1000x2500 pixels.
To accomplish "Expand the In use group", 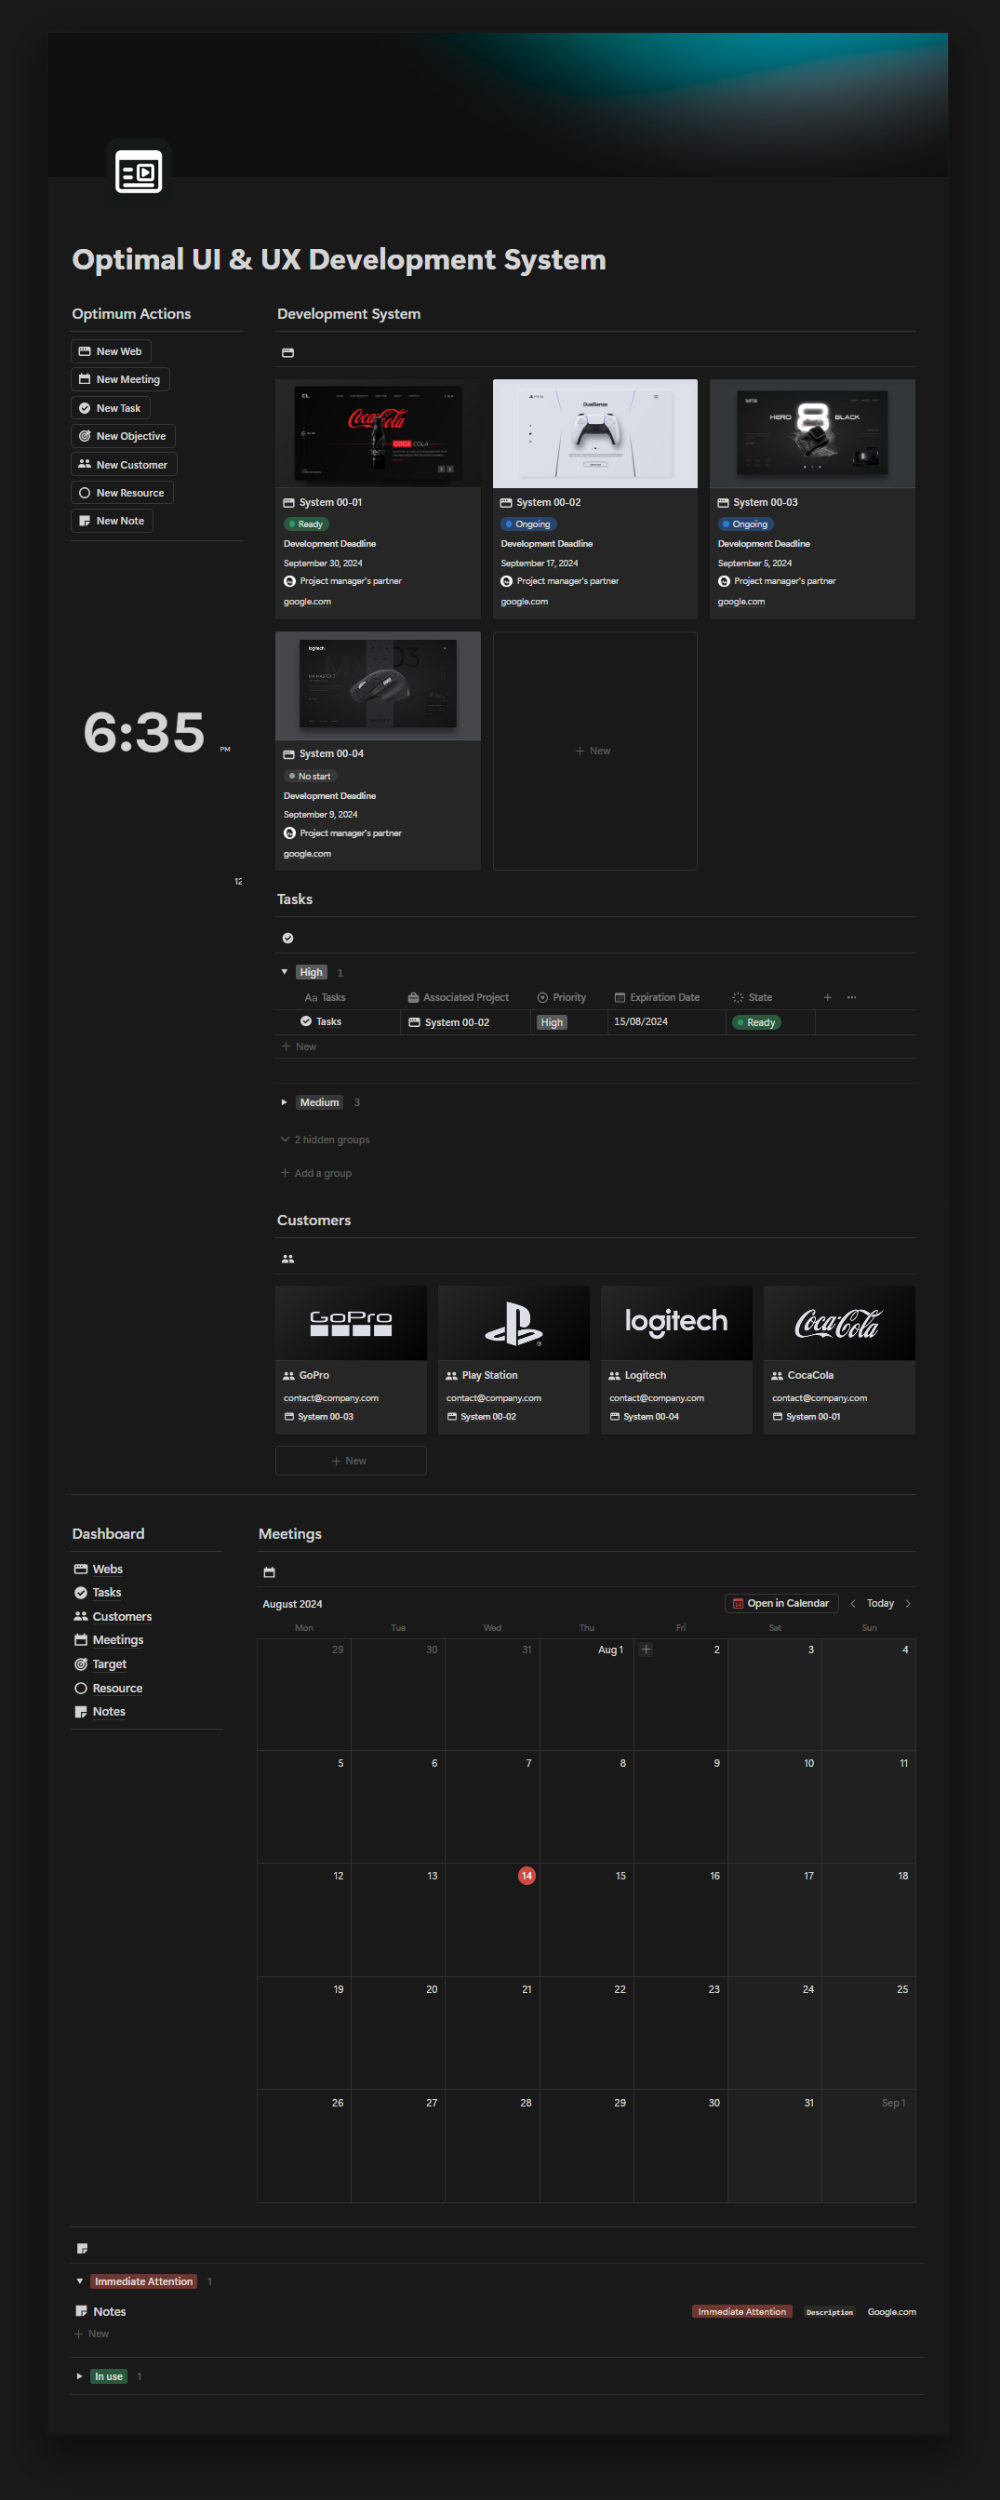I will click(x=80, y=2376).
